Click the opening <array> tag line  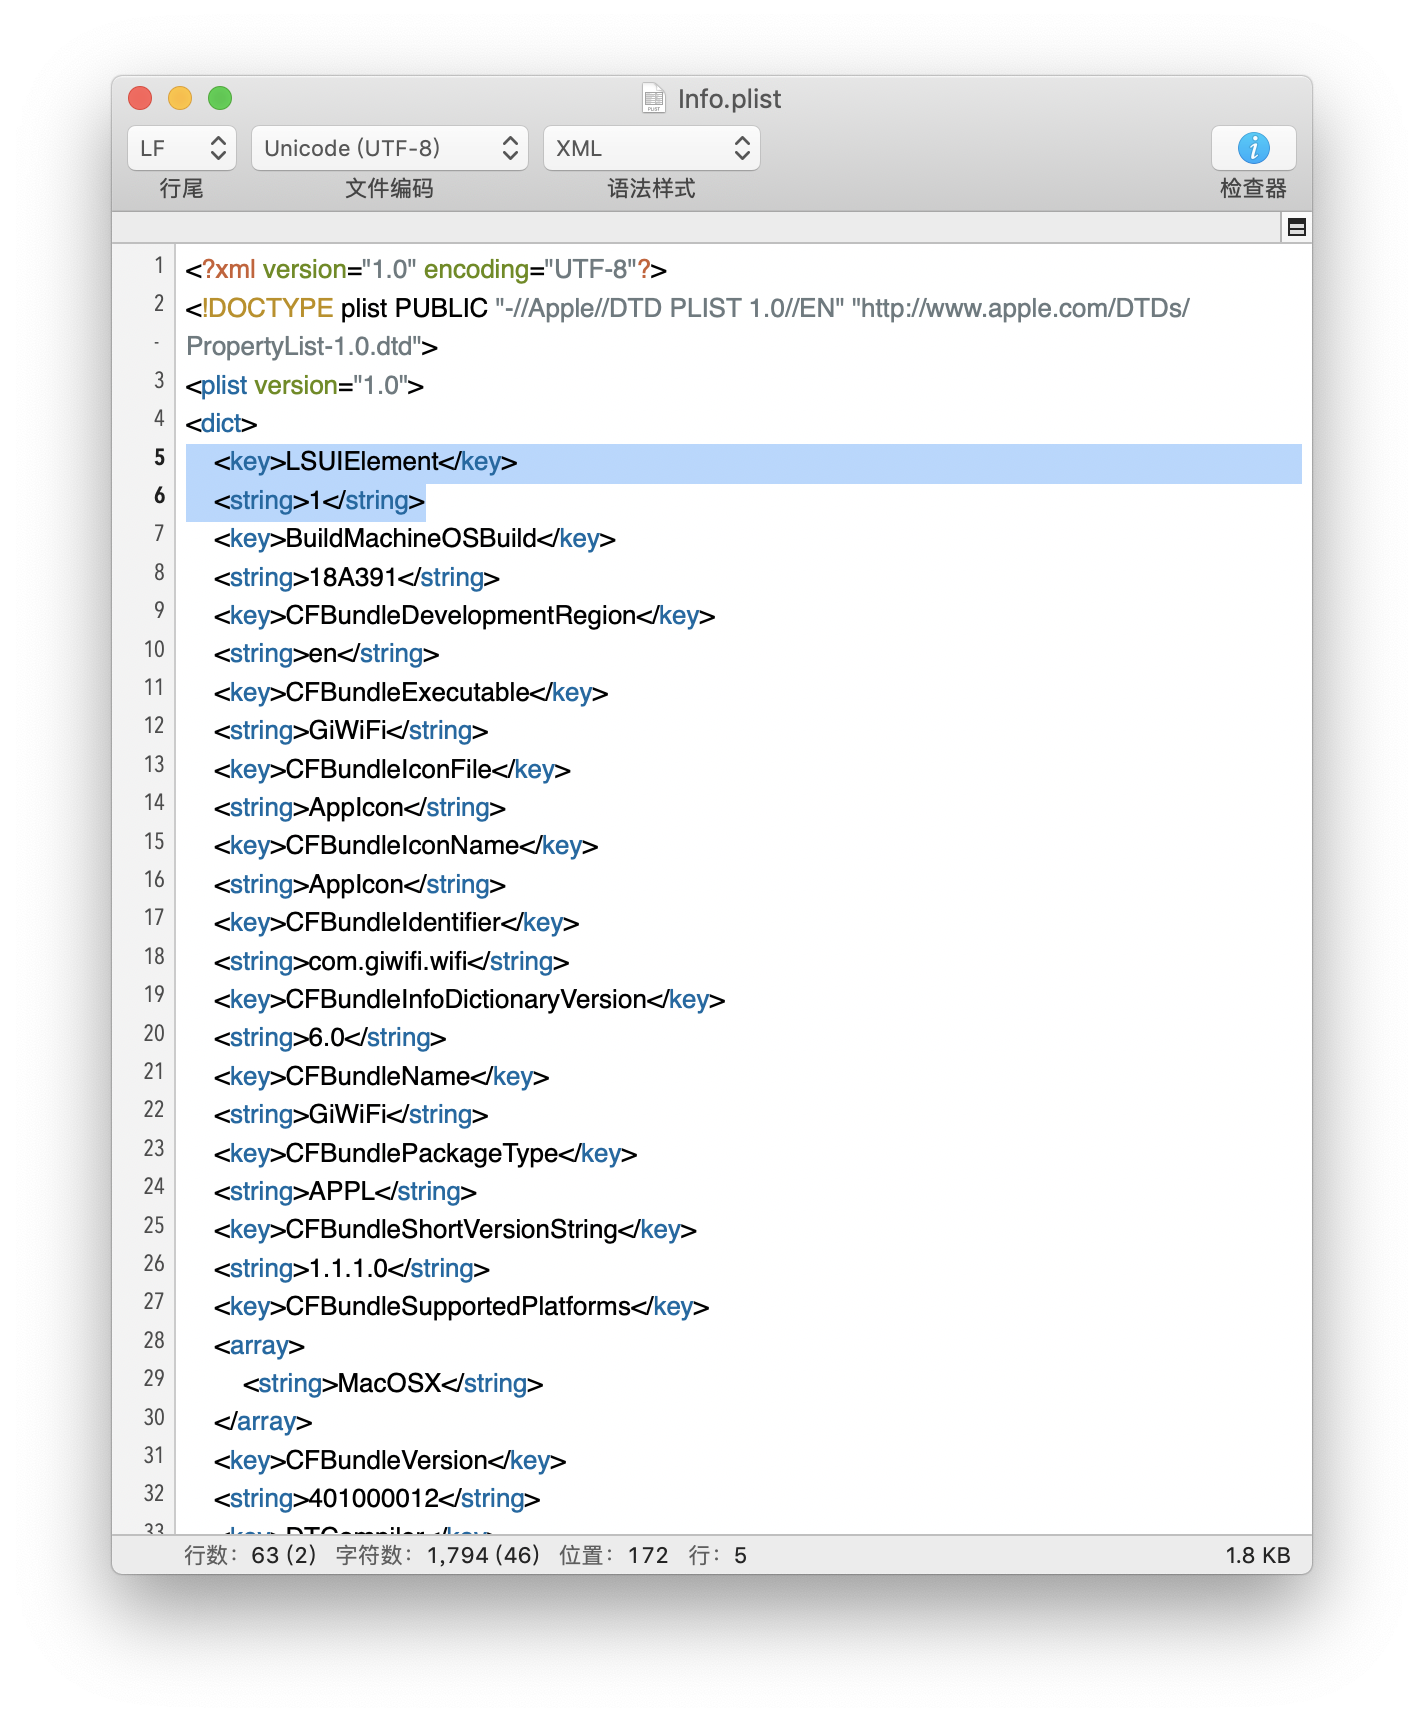coord(259,1346)
